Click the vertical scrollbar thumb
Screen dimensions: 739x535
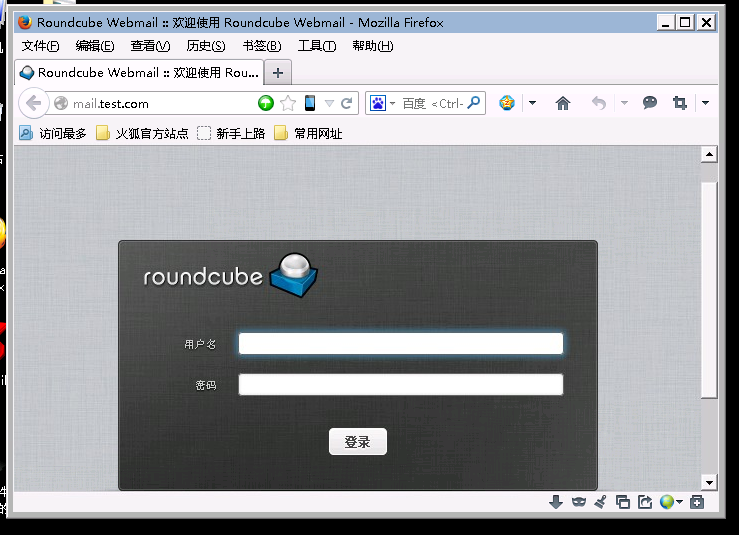point(709,289)
